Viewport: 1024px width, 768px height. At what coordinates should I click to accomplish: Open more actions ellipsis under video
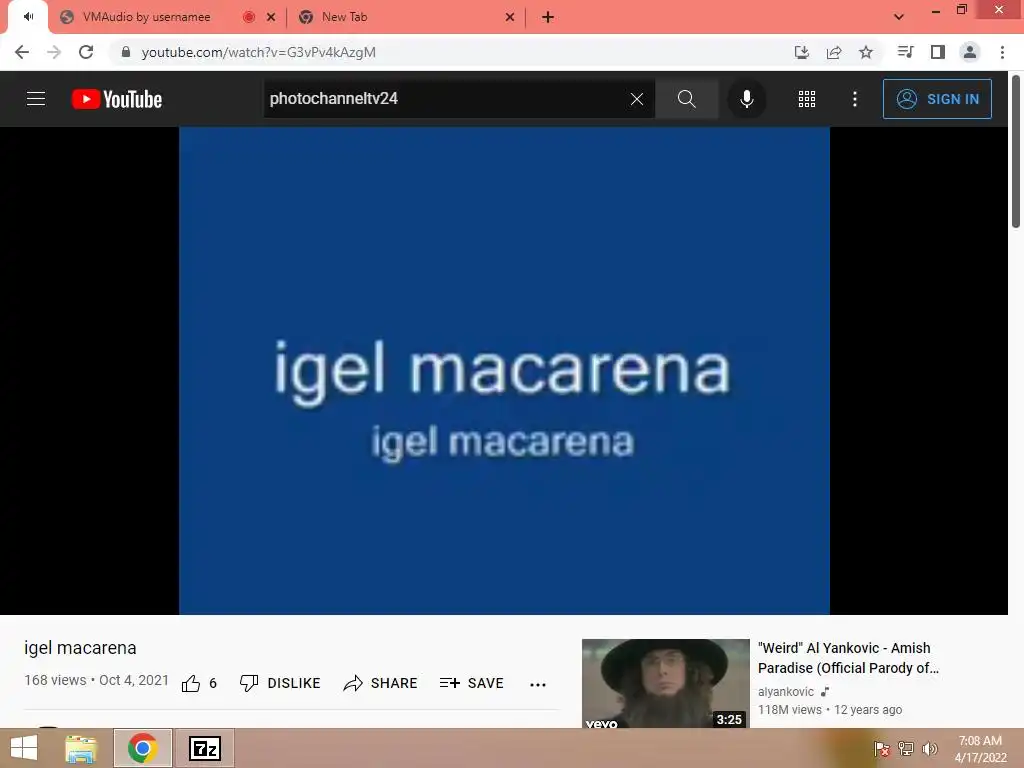(537, 684)
